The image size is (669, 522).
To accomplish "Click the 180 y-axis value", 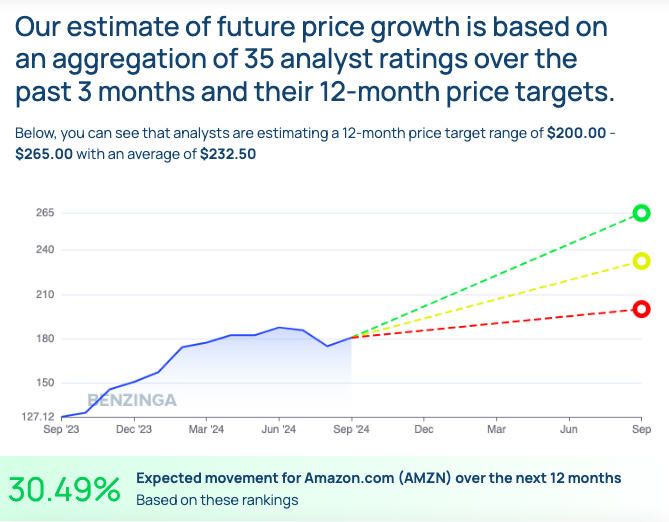I will (x=43, y=339).
